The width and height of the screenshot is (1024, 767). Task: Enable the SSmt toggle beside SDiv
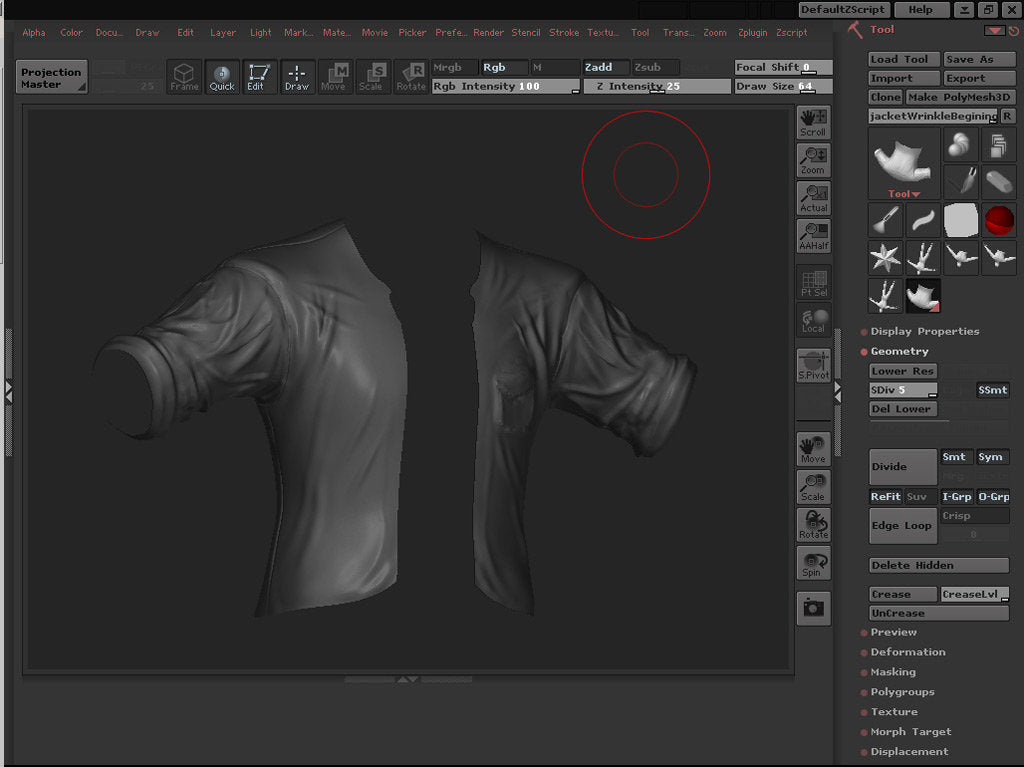[x=992, y=390]
